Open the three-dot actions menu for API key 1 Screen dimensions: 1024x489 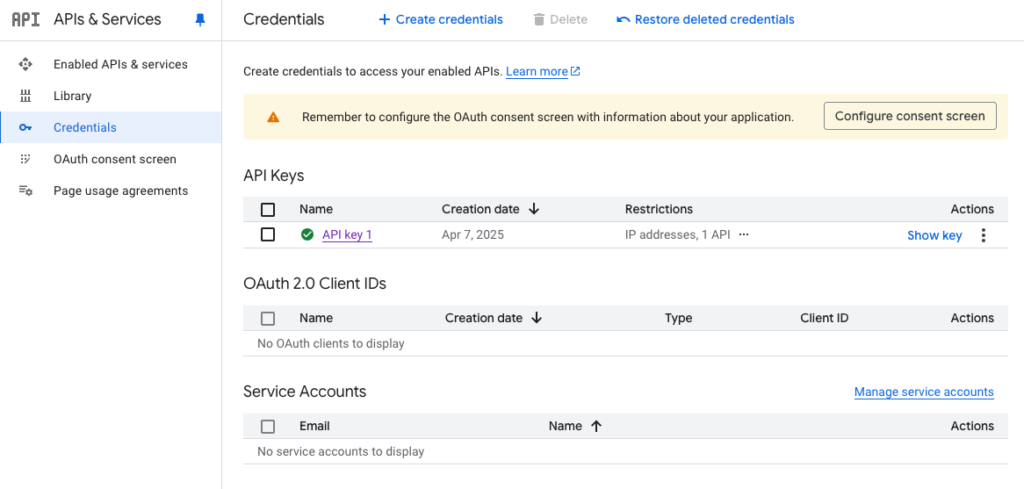984,235
